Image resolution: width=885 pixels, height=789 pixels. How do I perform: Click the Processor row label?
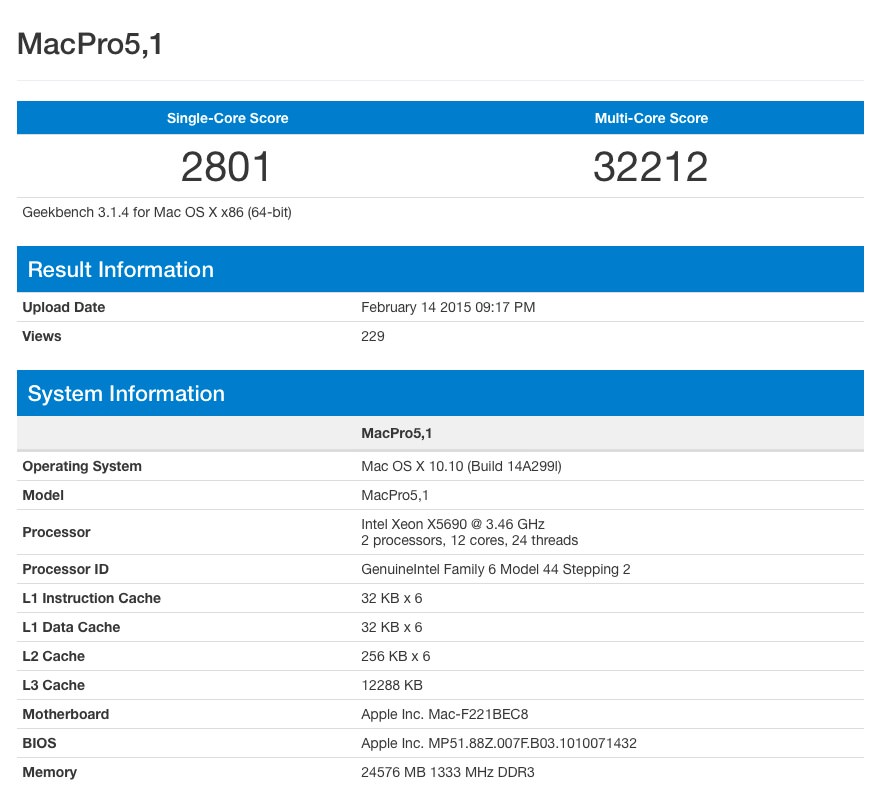[56, 532]
